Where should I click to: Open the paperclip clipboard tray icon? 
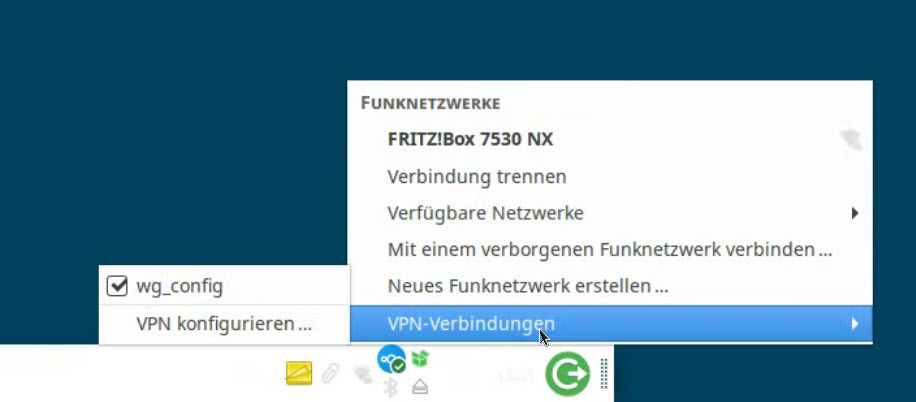click(x=330, y=373)
